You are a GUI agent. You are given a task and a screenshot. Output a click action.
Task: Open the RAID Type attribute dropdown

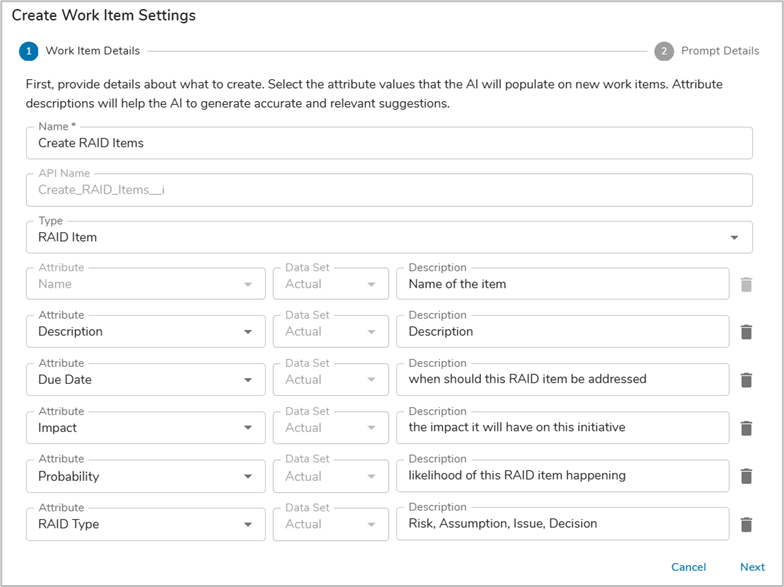[145, 524]
